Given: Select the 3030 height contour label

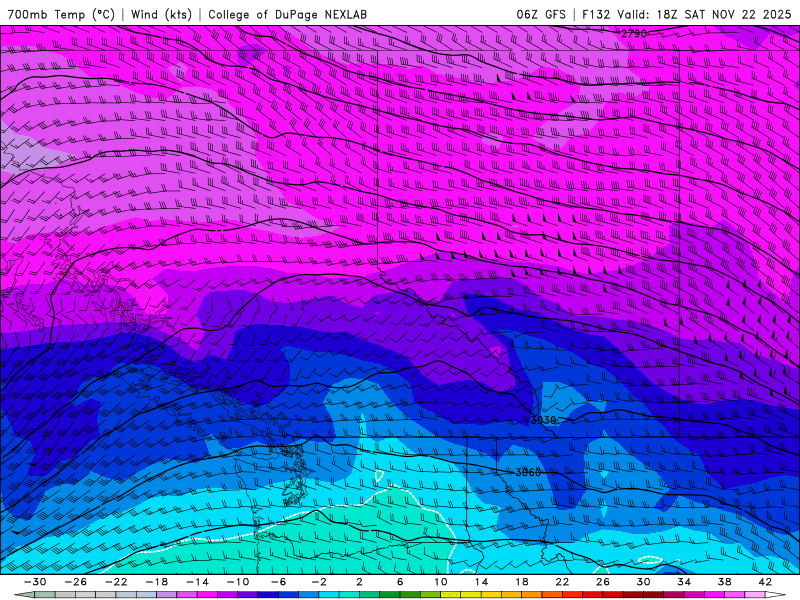Looking at the screenshot, I should (543, 420).
